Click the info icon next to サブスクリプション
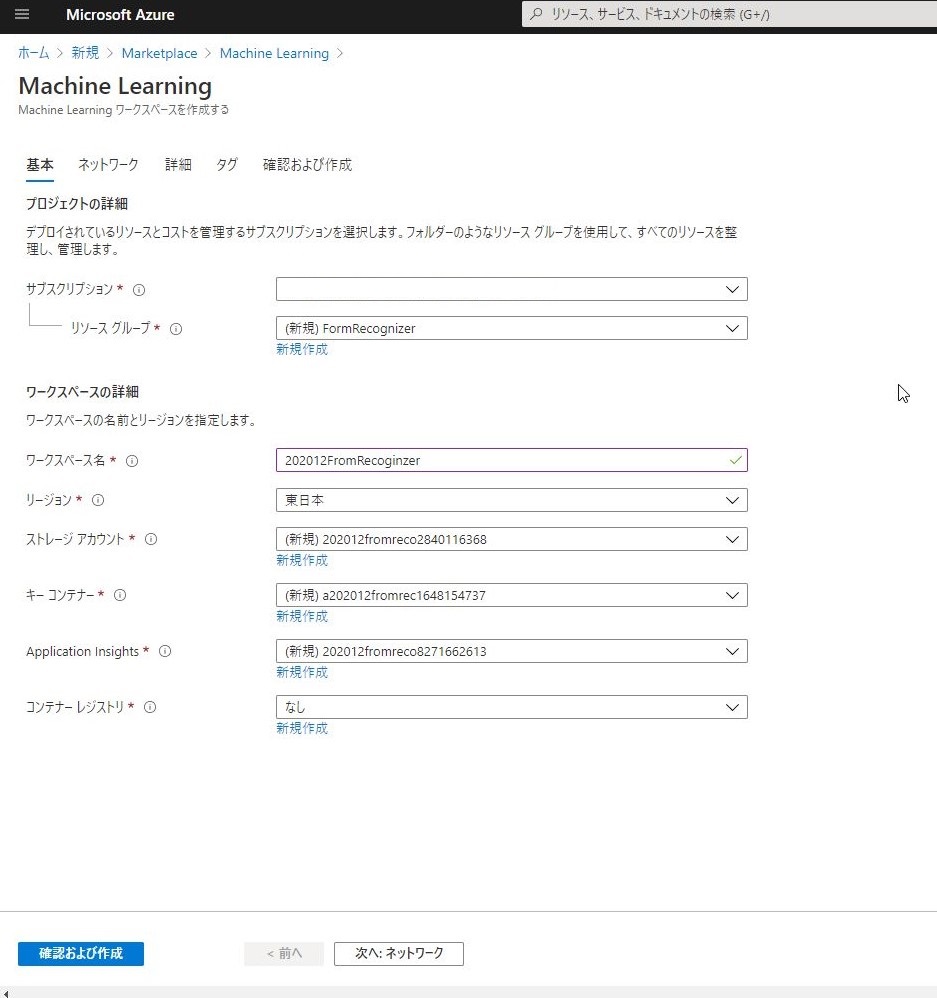This screenshot has width=937, height=998. click(139, 290)
